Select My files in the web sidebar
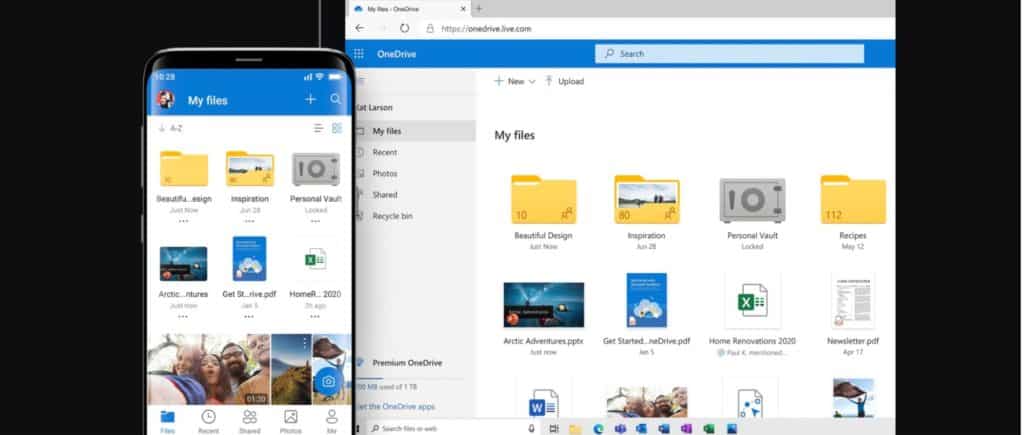This screenshot has height=435, width=1024. pyautogui.click(x=415, y=131)
